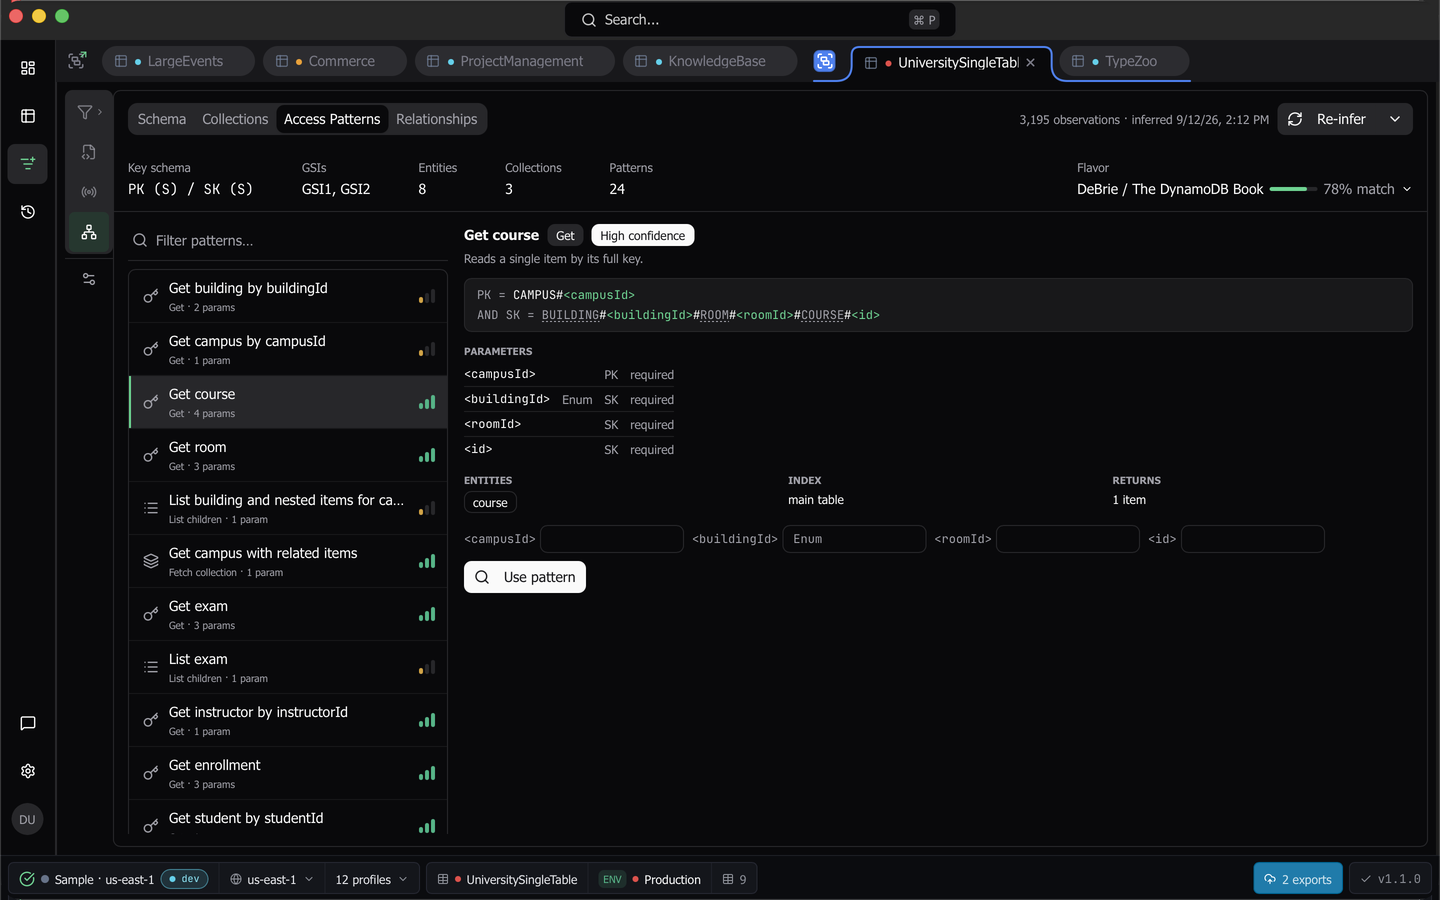Click the DU user avatar
Viewport: 1440px width, 900px height.
coord(27,820)
